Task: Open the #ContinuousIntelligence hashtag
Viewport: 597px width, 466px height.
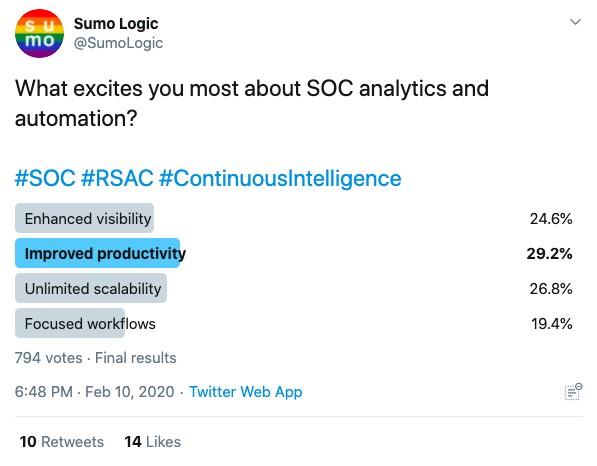Action: point(280,178)
